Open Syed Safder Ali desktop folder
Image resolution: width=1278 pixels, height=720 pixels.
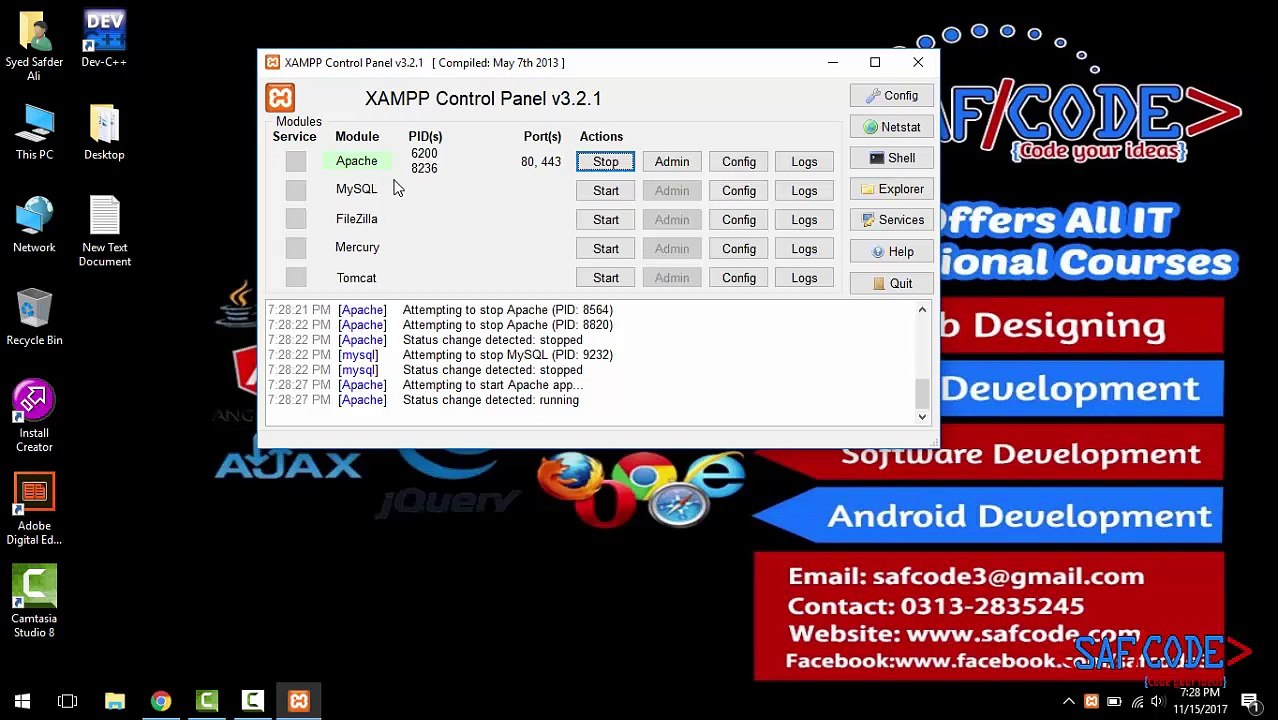[x=34, y=46]
